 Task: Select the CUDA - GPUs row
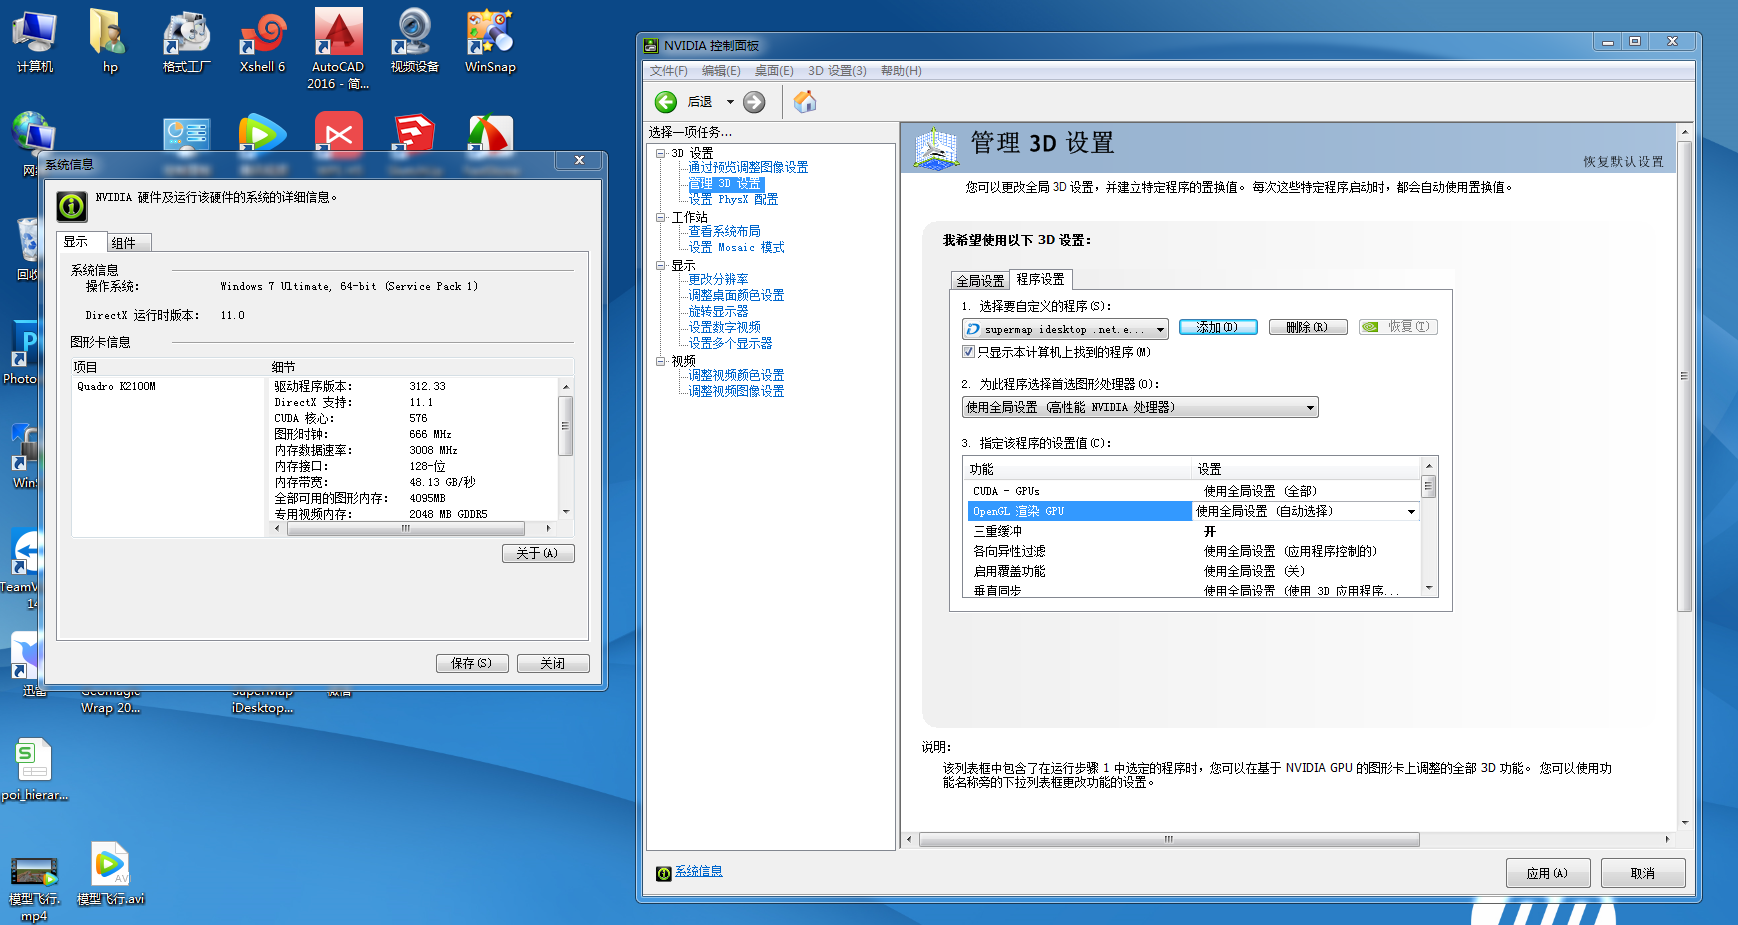(x=1194, y=491)
